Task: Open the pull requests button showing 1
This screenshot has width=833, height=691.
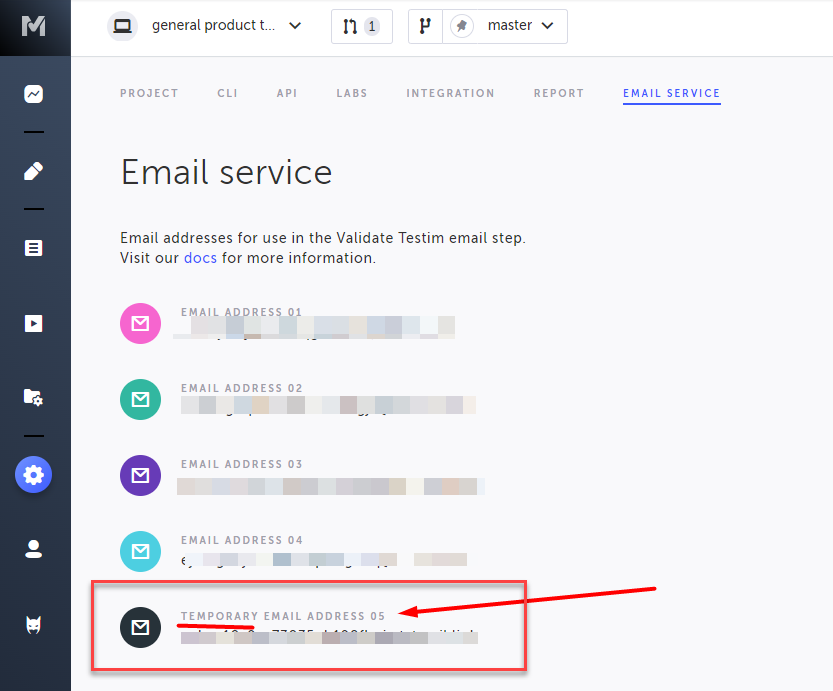Action: [362, 26]
